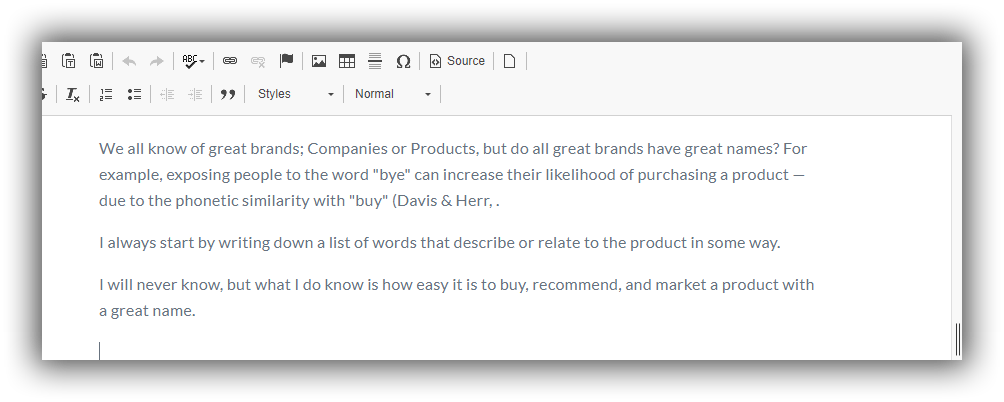Toggle numbered list formatting
The width and height of the screenshot is (1004, 402).
106,94
